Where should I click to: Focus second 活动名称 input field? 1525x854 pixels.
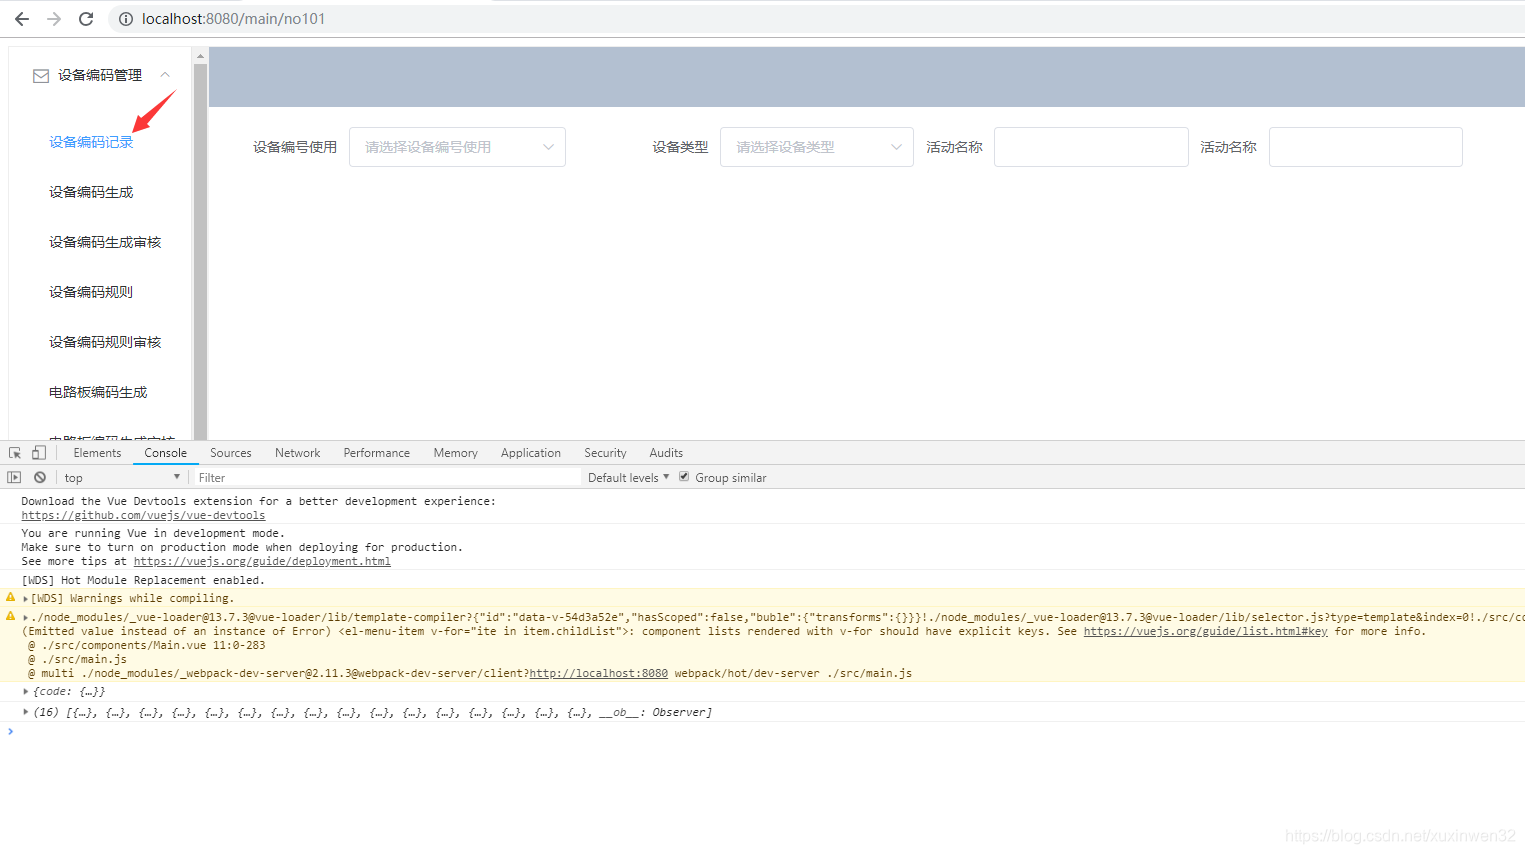point(1365,147)
